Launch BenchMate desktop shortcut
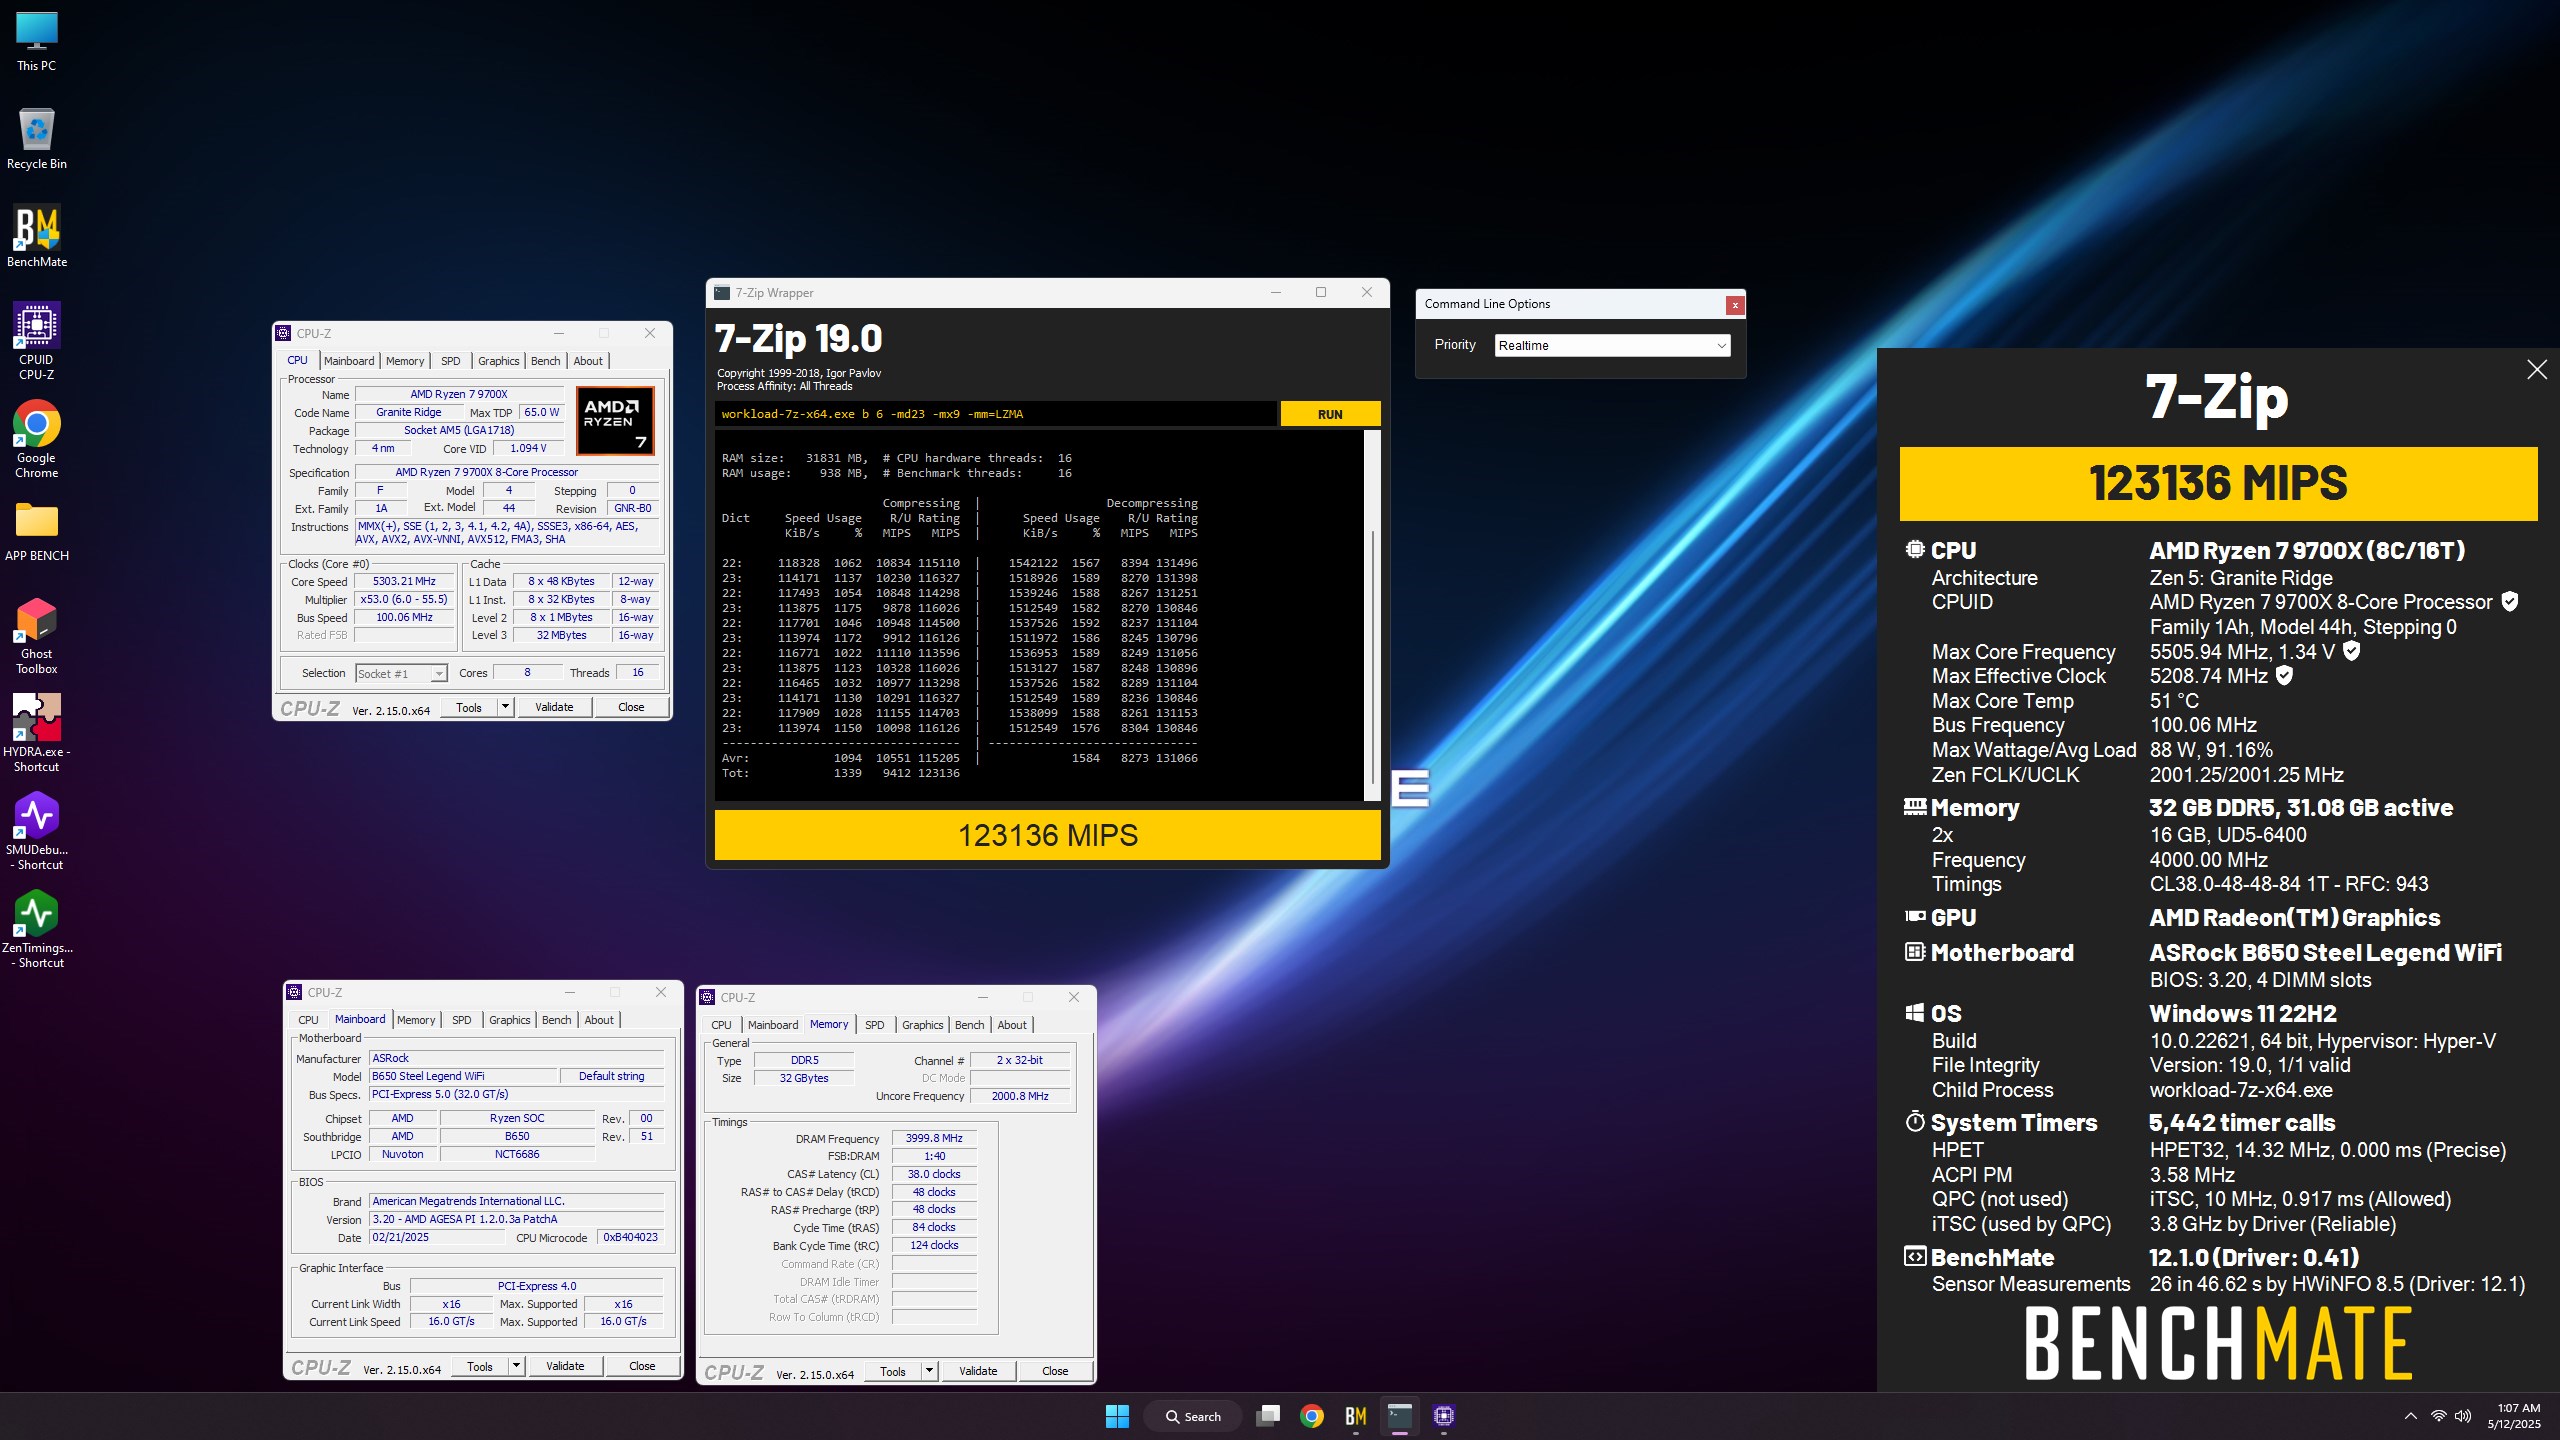 (37, 237)
